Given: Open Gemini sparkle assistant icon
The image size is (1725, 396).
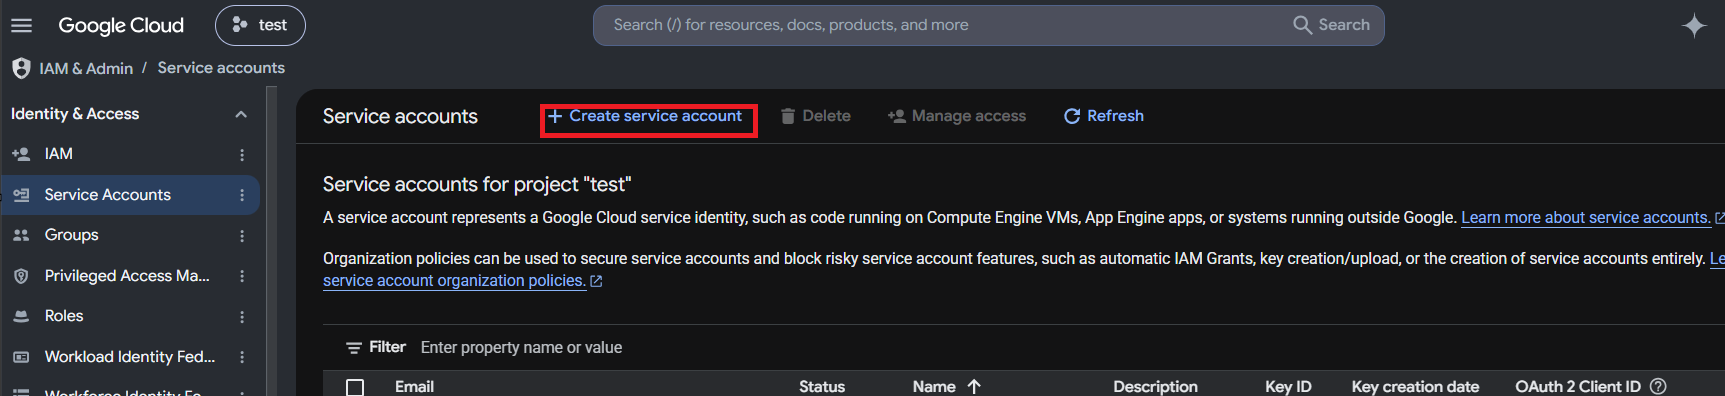Looking at the screenshot, I should [1694, 25].
